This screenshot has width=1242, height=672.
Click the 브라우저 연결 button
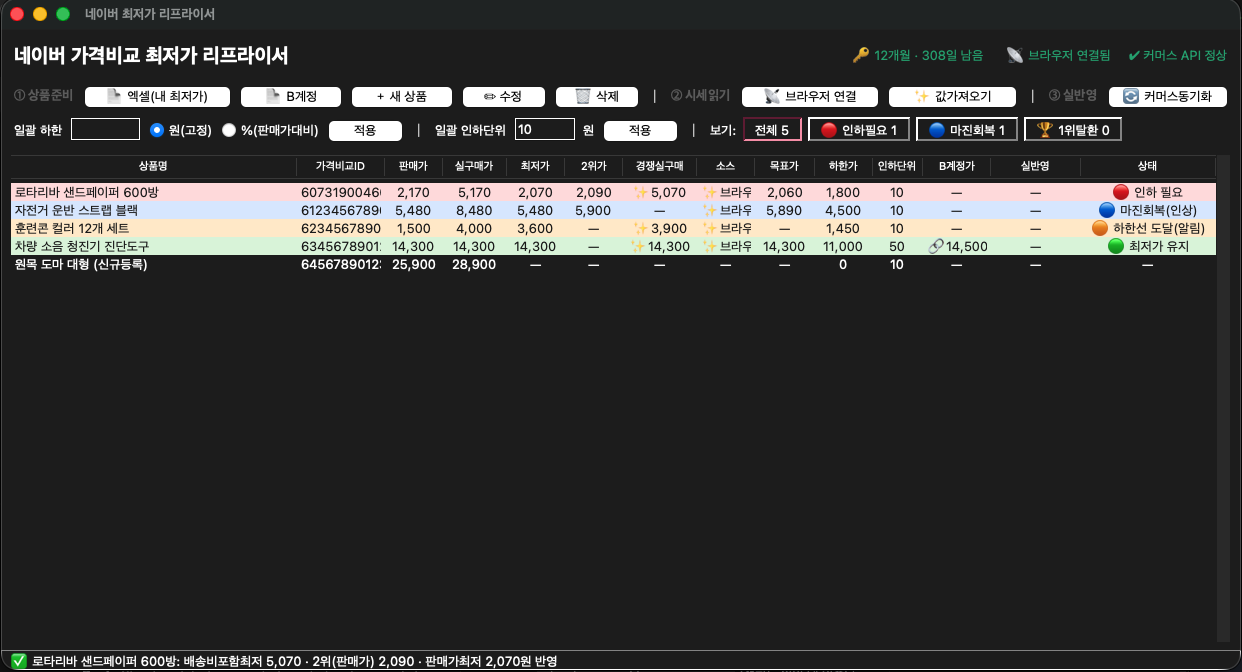coord(809,96)
